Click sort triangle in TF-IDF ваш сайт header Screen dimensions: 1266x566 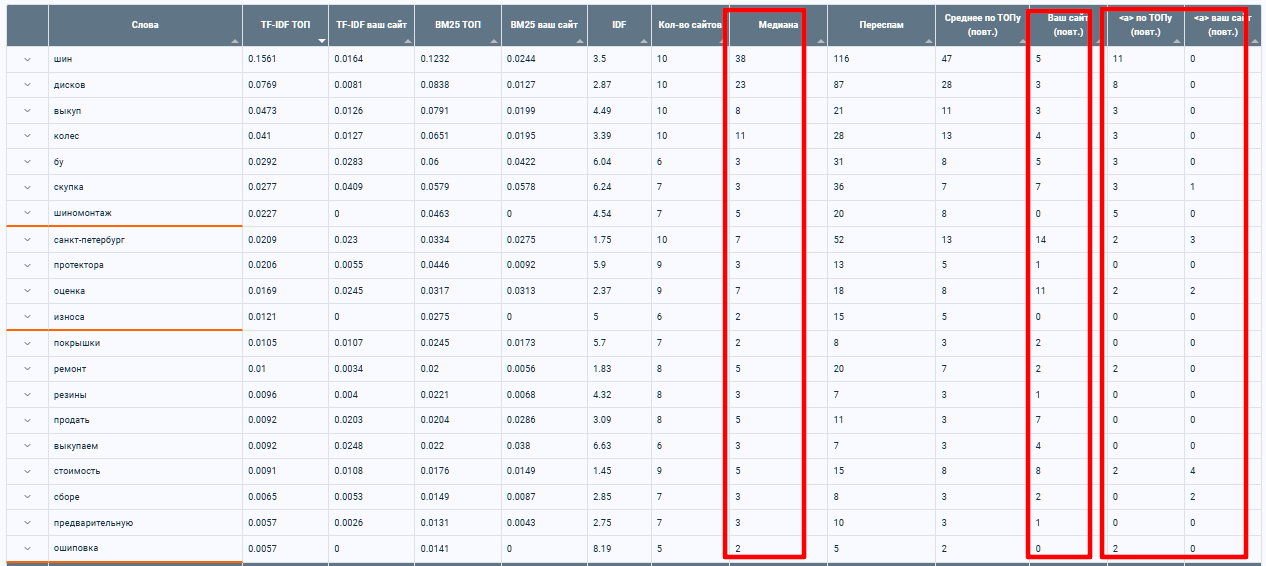click(x=407, y=41)
